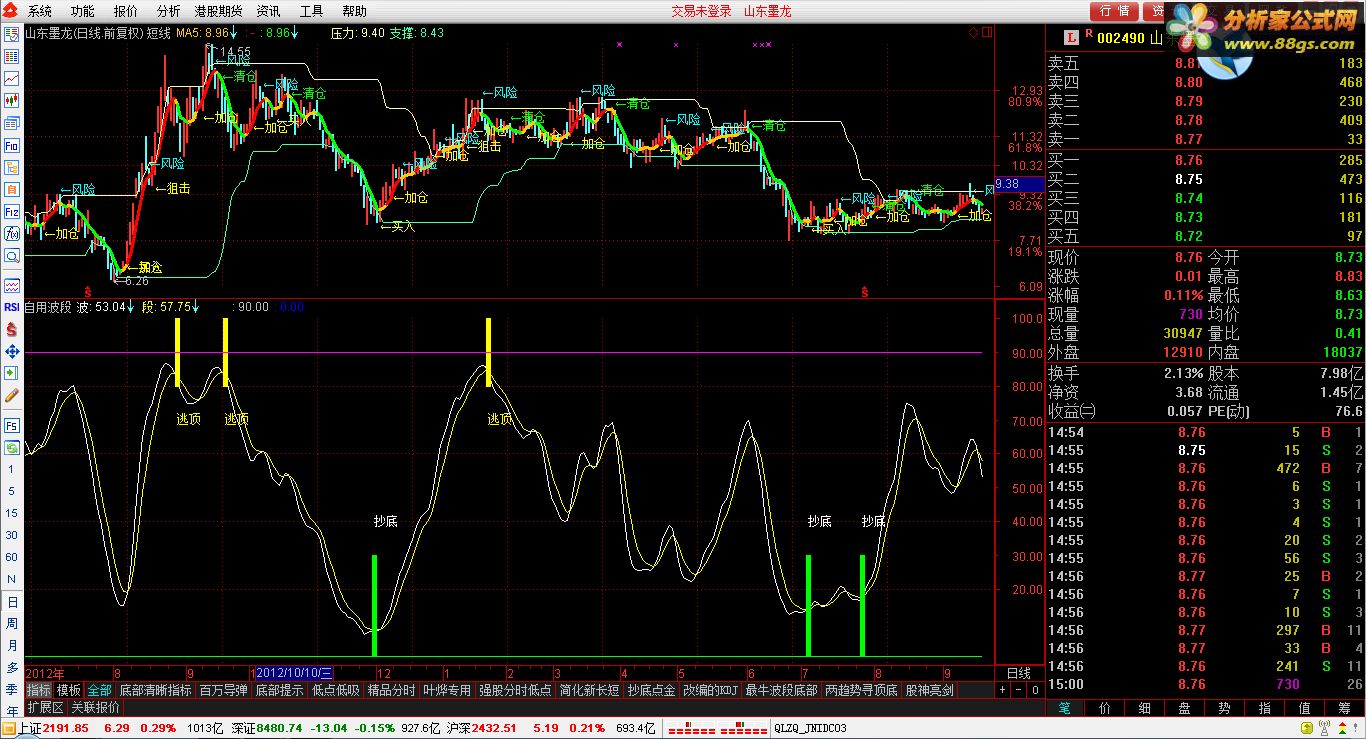Select the 全部 tab below chart
This screenshot has height=739, width=1366.
point(100,690)
